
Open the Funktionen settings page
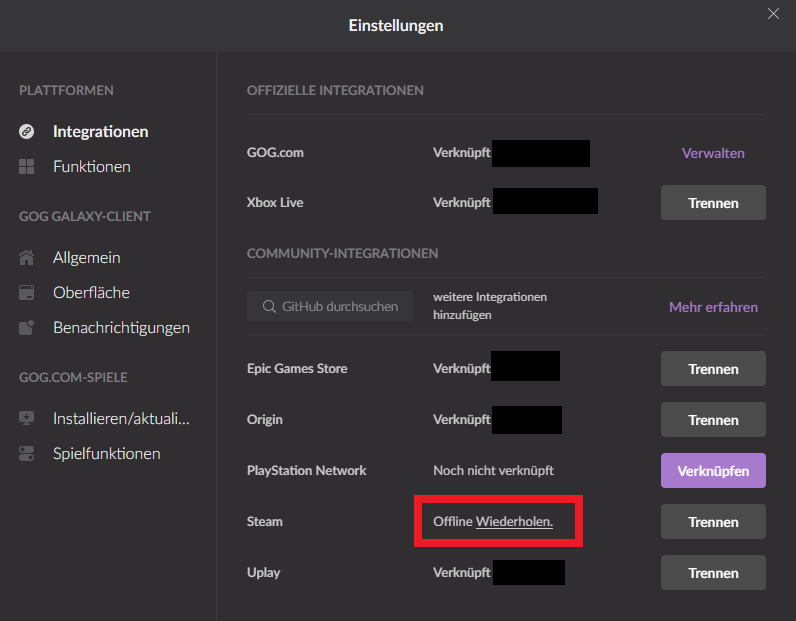(x=92, y=167)
